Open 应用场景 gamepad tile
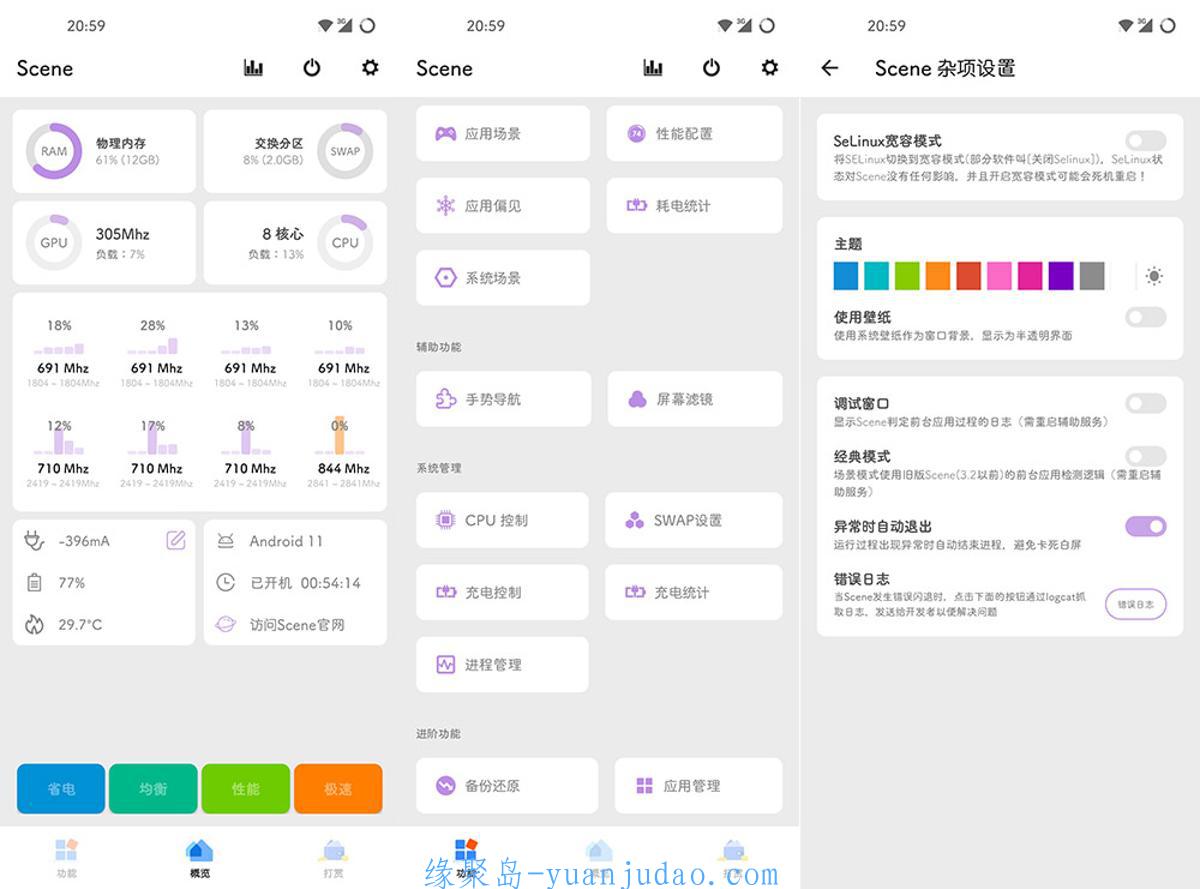Screen dimensions: 1200x889 [x=503, y=133]
